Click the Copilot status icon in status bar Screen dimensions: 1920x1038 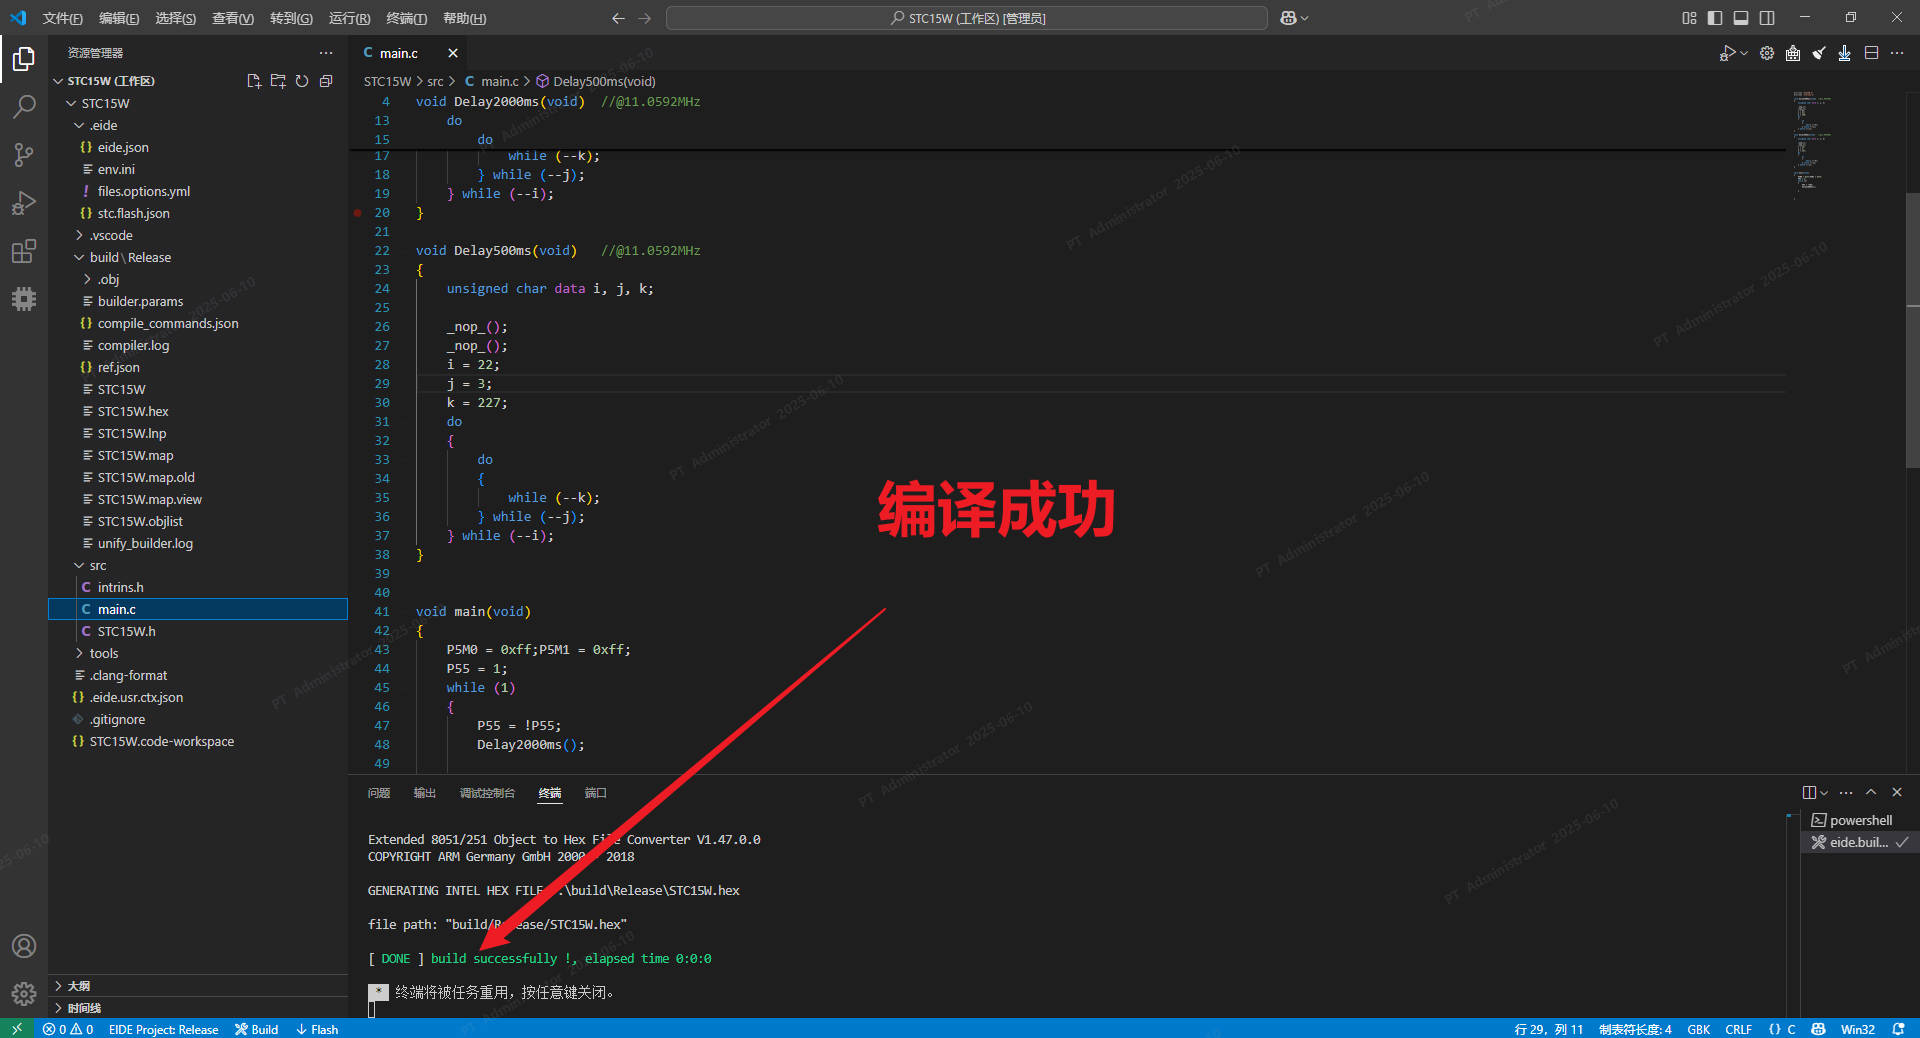1818,1029
